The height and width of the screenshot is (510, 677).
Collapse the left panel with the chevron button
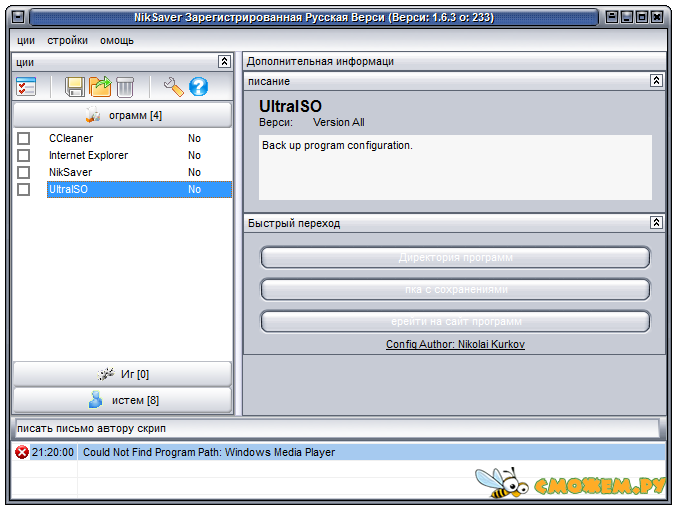click(224, 62)
